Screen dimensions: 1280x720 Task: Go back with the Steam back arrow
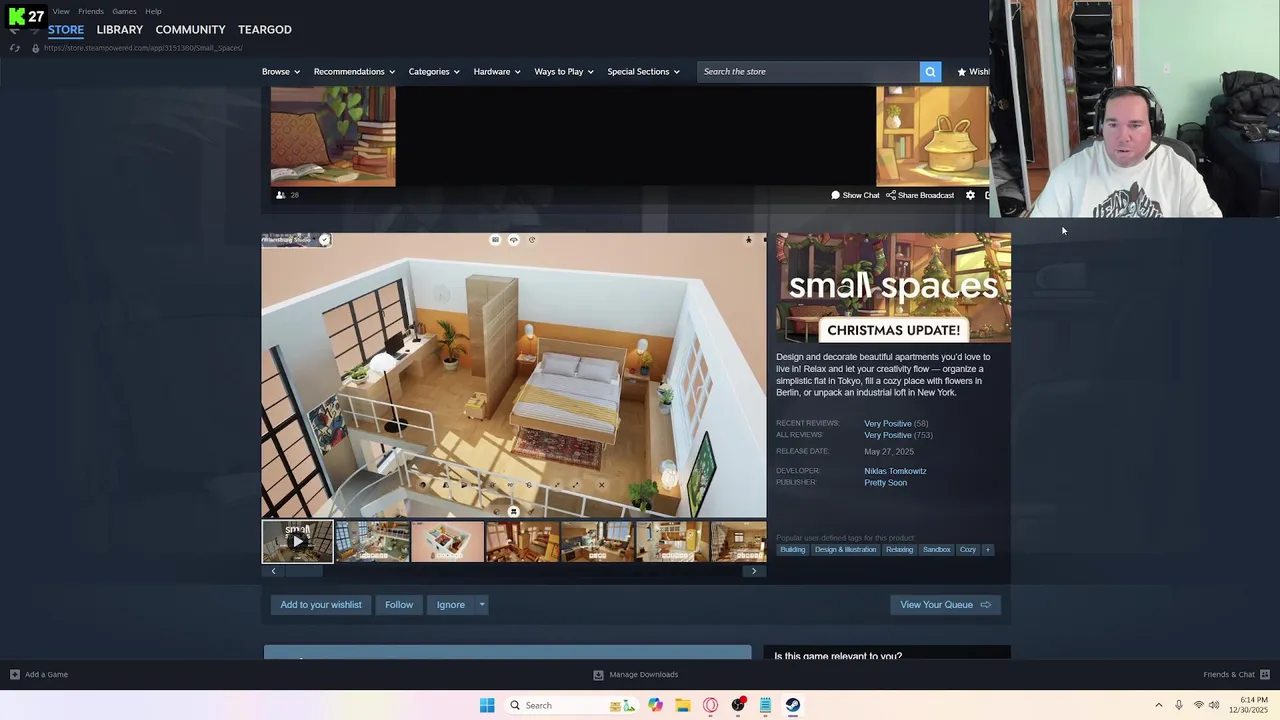pyautogui.click(x=15, y=31)
